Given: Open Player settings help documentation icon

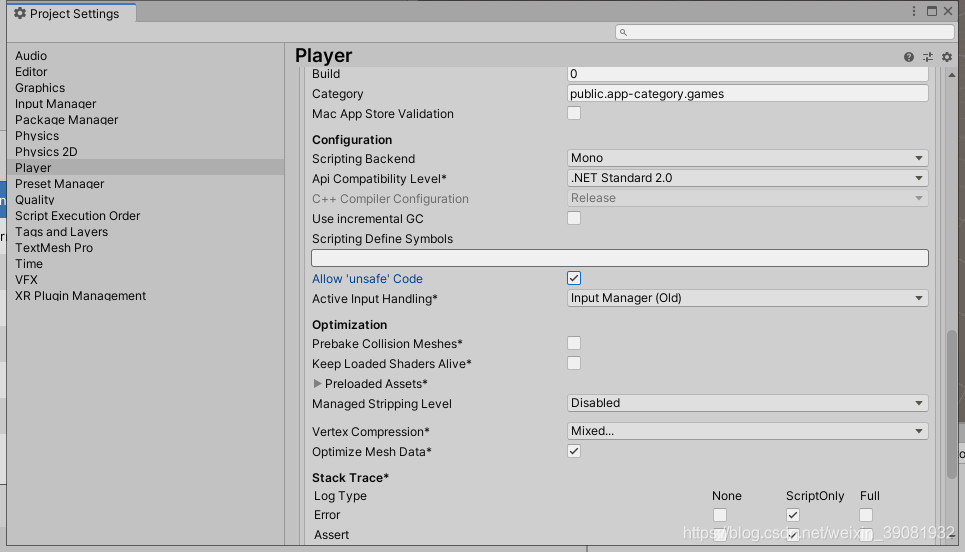Looking at the screenshot, I should click(x=908, y=57).
